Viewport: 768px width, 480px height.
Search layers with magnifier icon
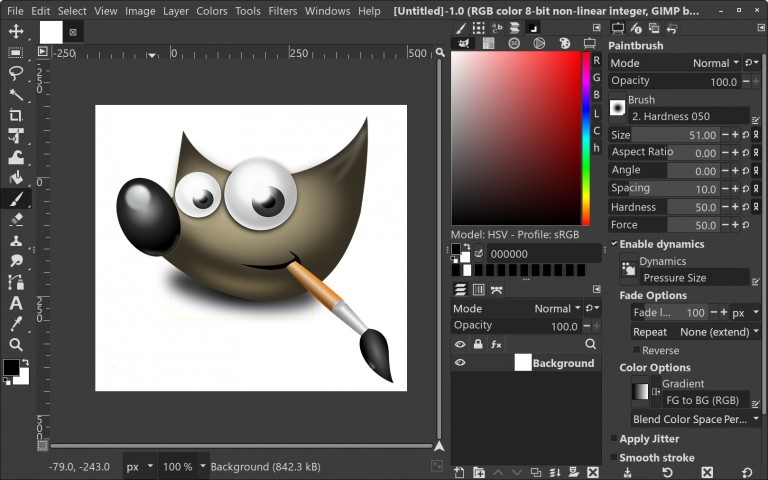591,344
